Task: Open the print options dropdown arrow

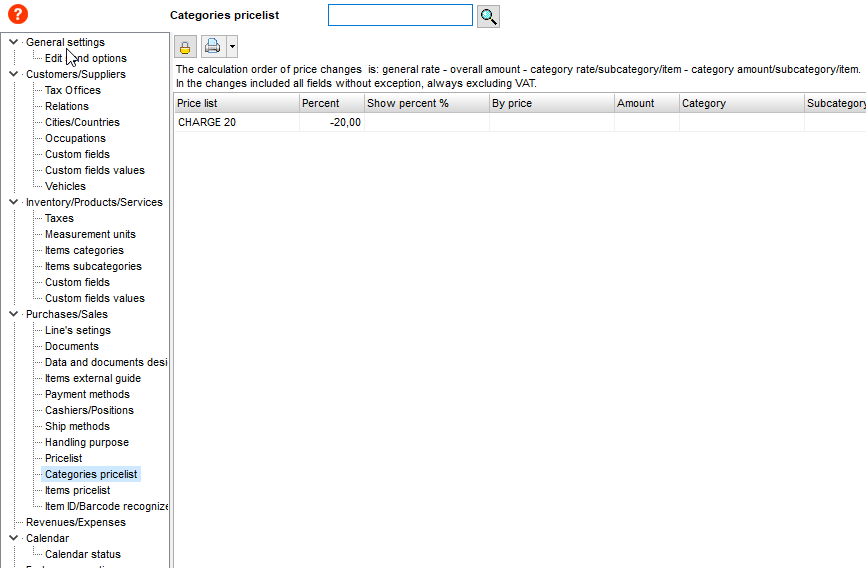Action: point(232,47)
